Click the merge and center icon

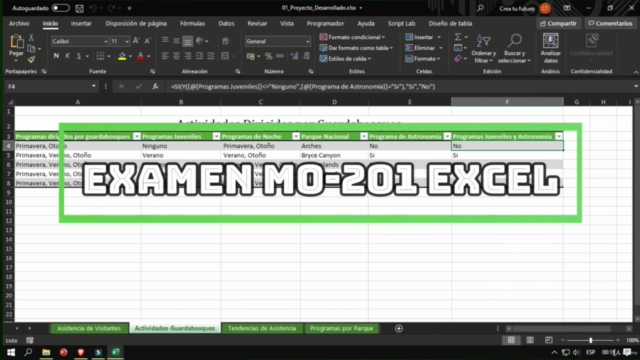(225, 56)
